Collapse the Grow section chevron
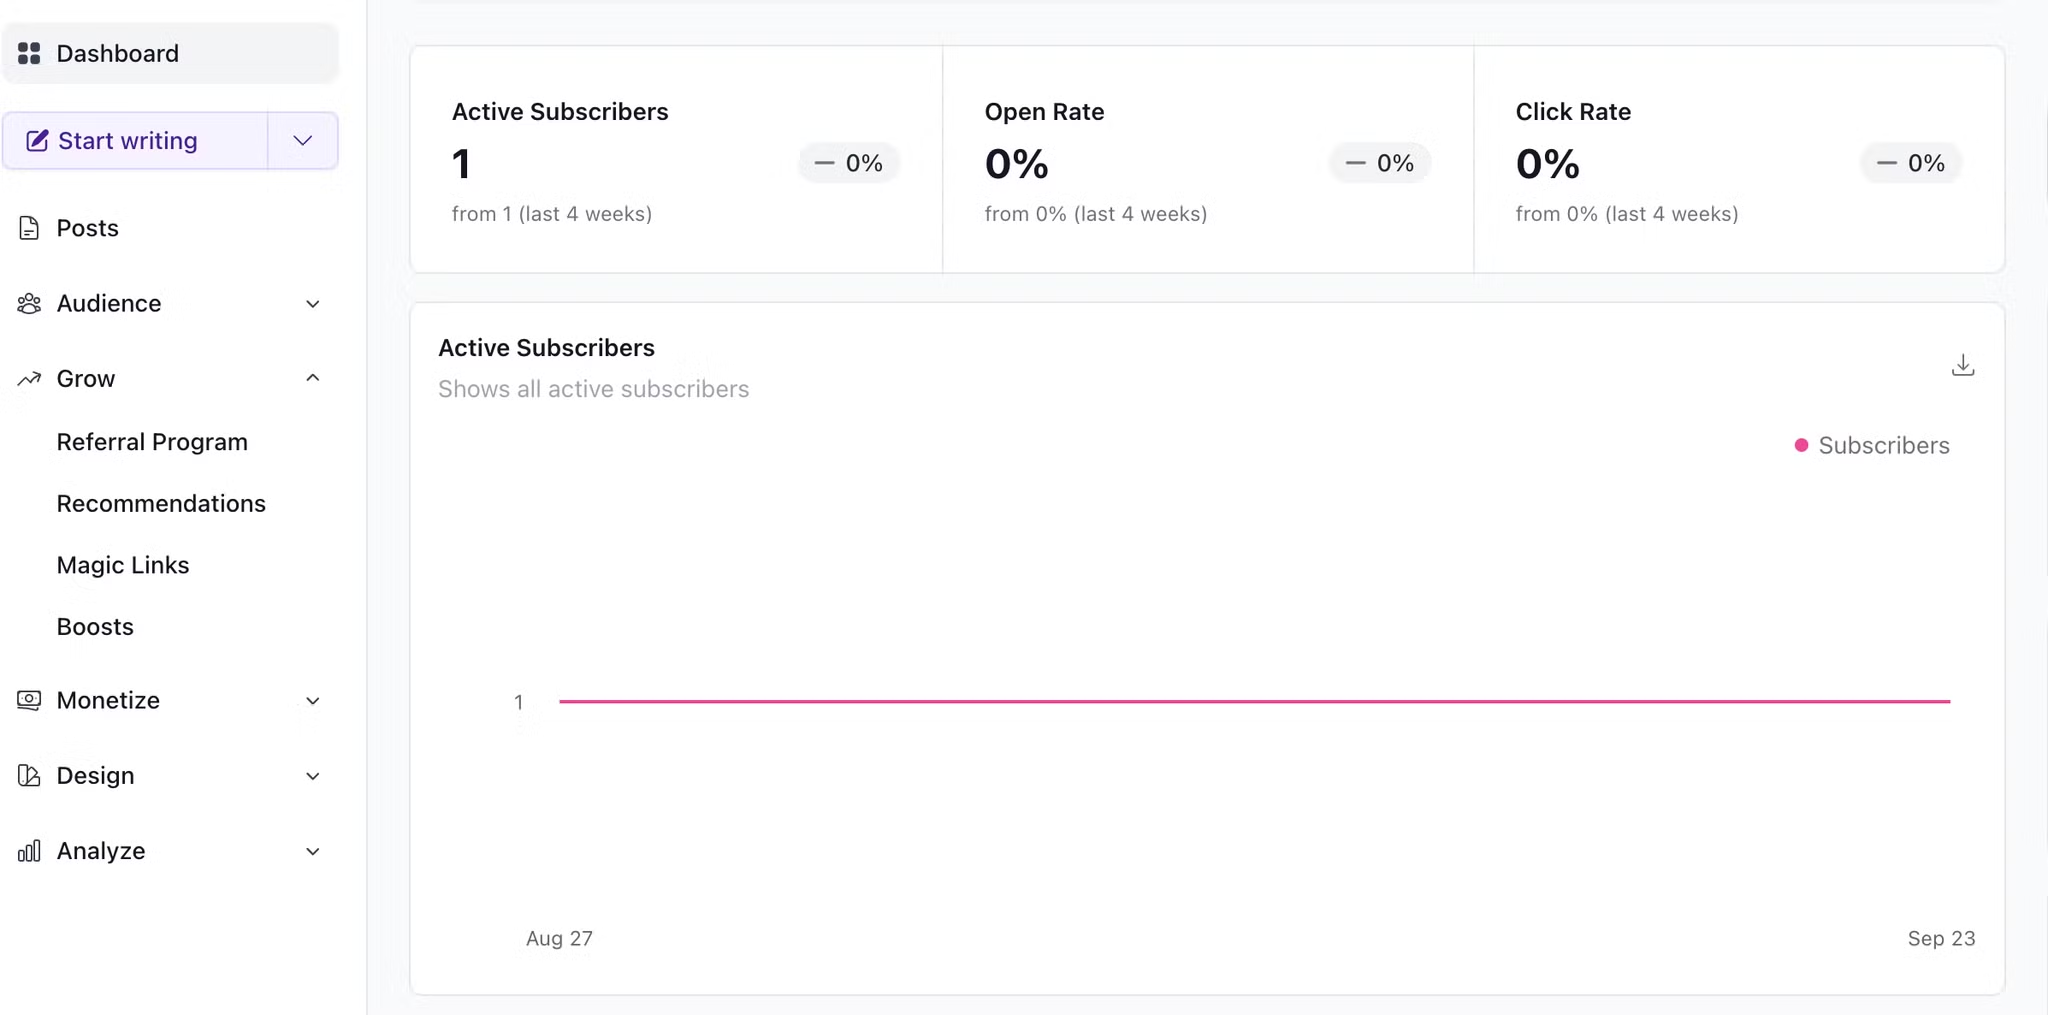Image resolution: width=2048 pixels, height=1015 pixels. [312, 378]
